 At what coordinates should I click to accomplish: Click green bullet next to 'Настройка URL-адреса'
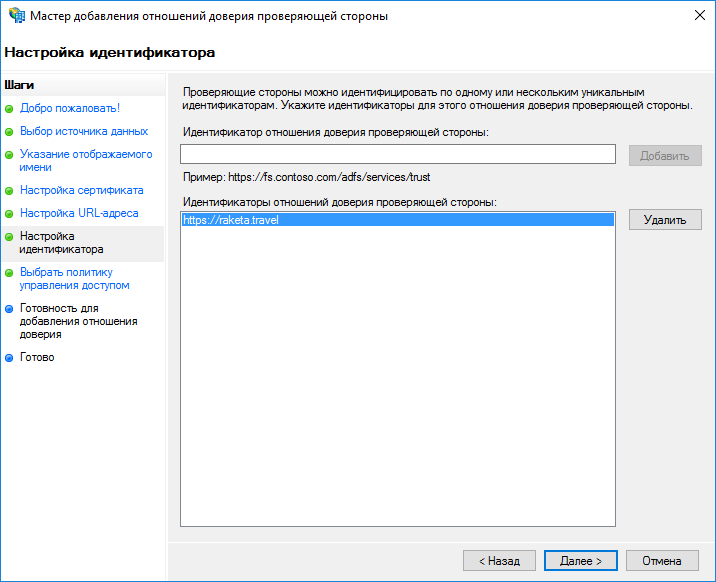point(10,214)
